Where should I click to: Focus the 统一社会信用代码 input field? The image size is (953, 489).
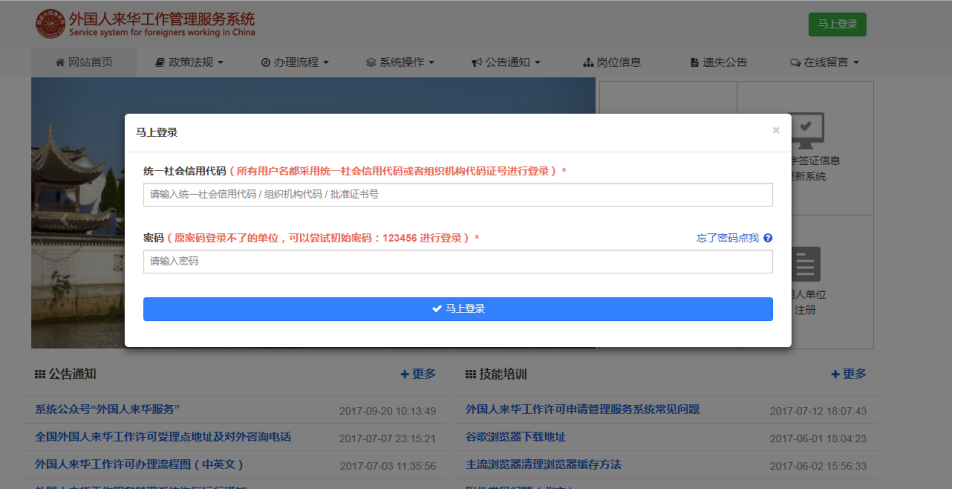click(457, 194)
